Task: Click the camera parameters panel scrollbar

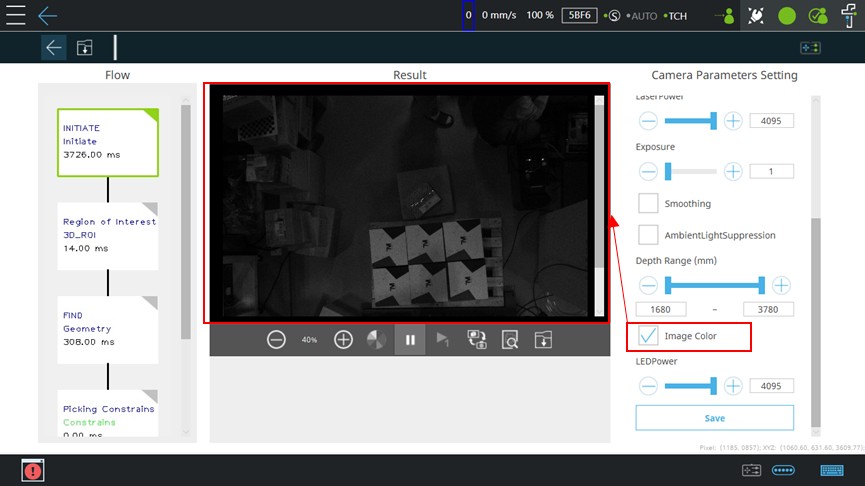Action: click(816, 323)
